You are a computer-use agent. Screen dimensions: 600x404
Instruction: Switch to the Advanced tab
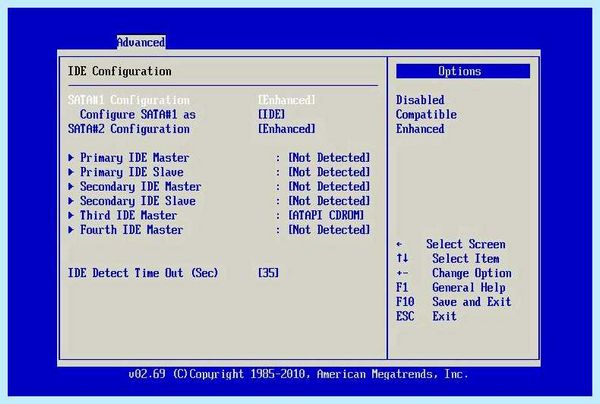coord(141,42)
